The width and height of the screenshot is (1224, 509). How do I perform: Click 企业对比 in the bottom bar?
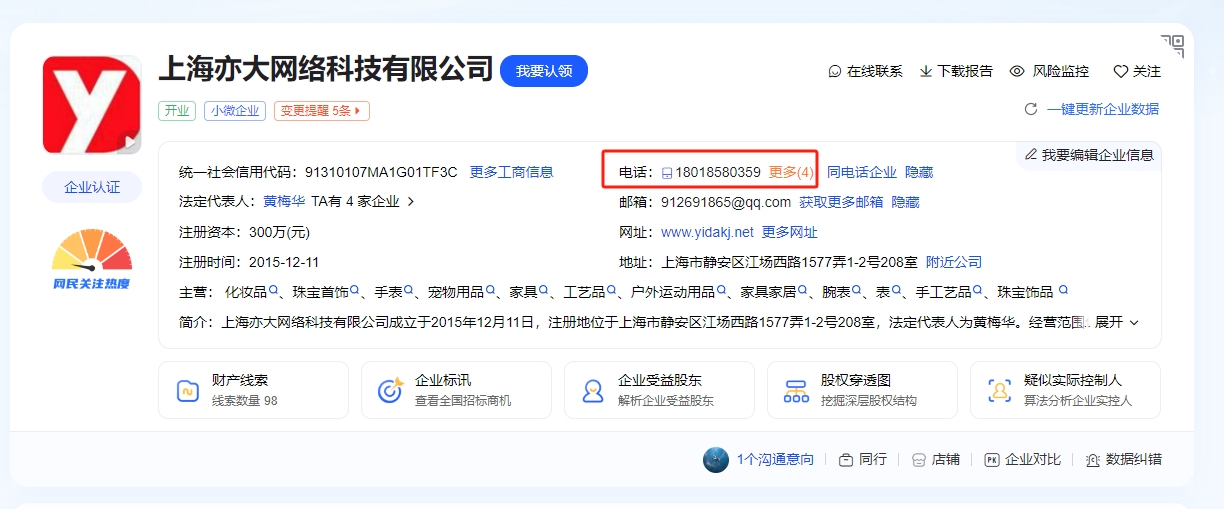[1022, 460]
